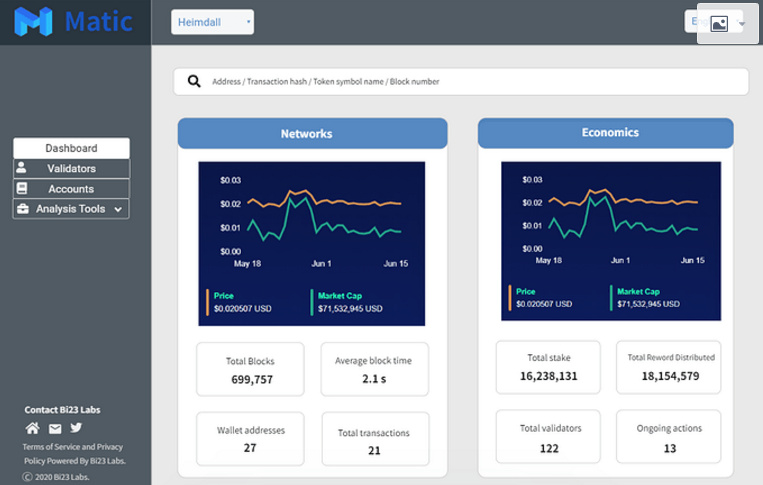
Task: Click the Economics panel header
Action: tap(605, 133)
